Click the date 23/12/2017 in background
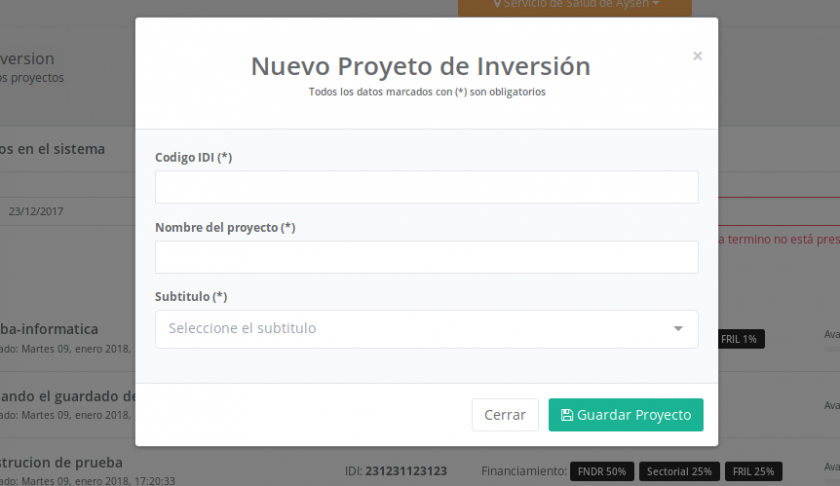This screenshot has height=486, width=840. [x=36, y=211]
